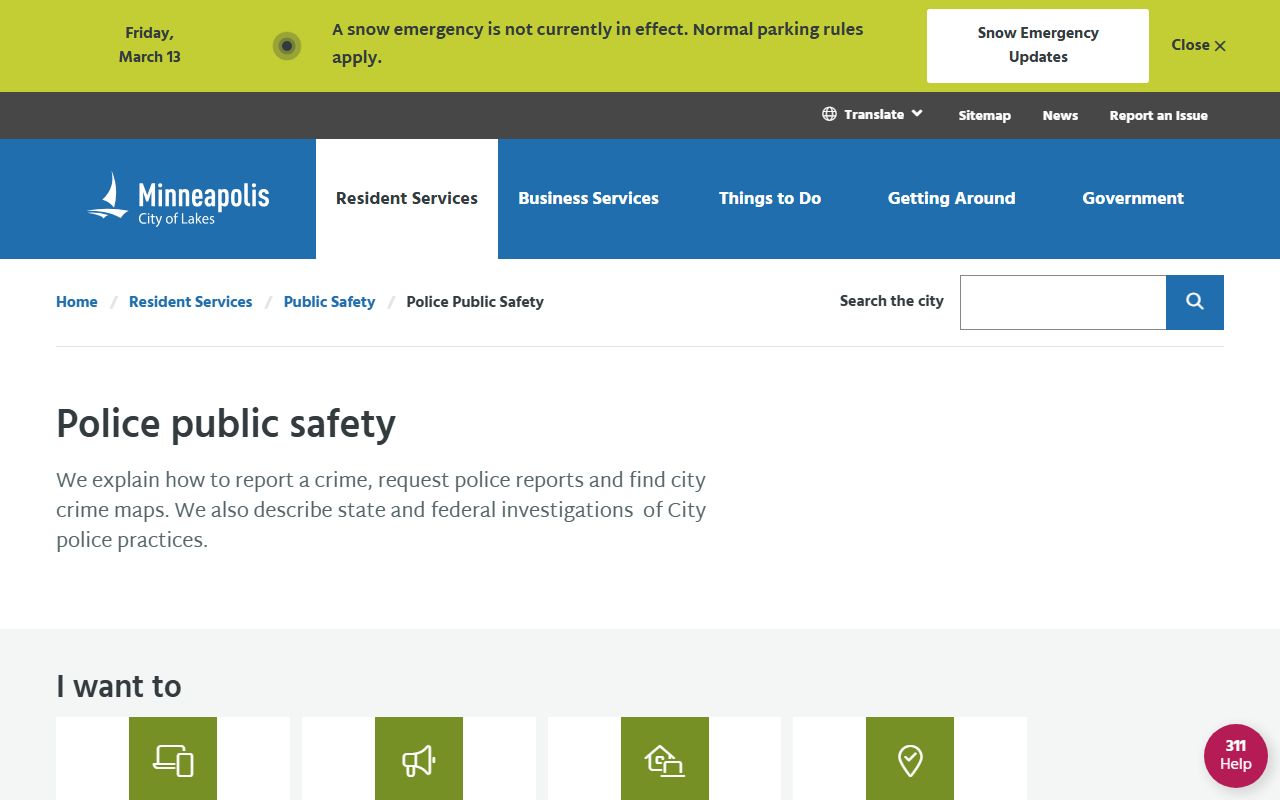Viewport: 1280px width, 800px height.
Task: Go to the Home breadcrumb link
Action: 77,302
